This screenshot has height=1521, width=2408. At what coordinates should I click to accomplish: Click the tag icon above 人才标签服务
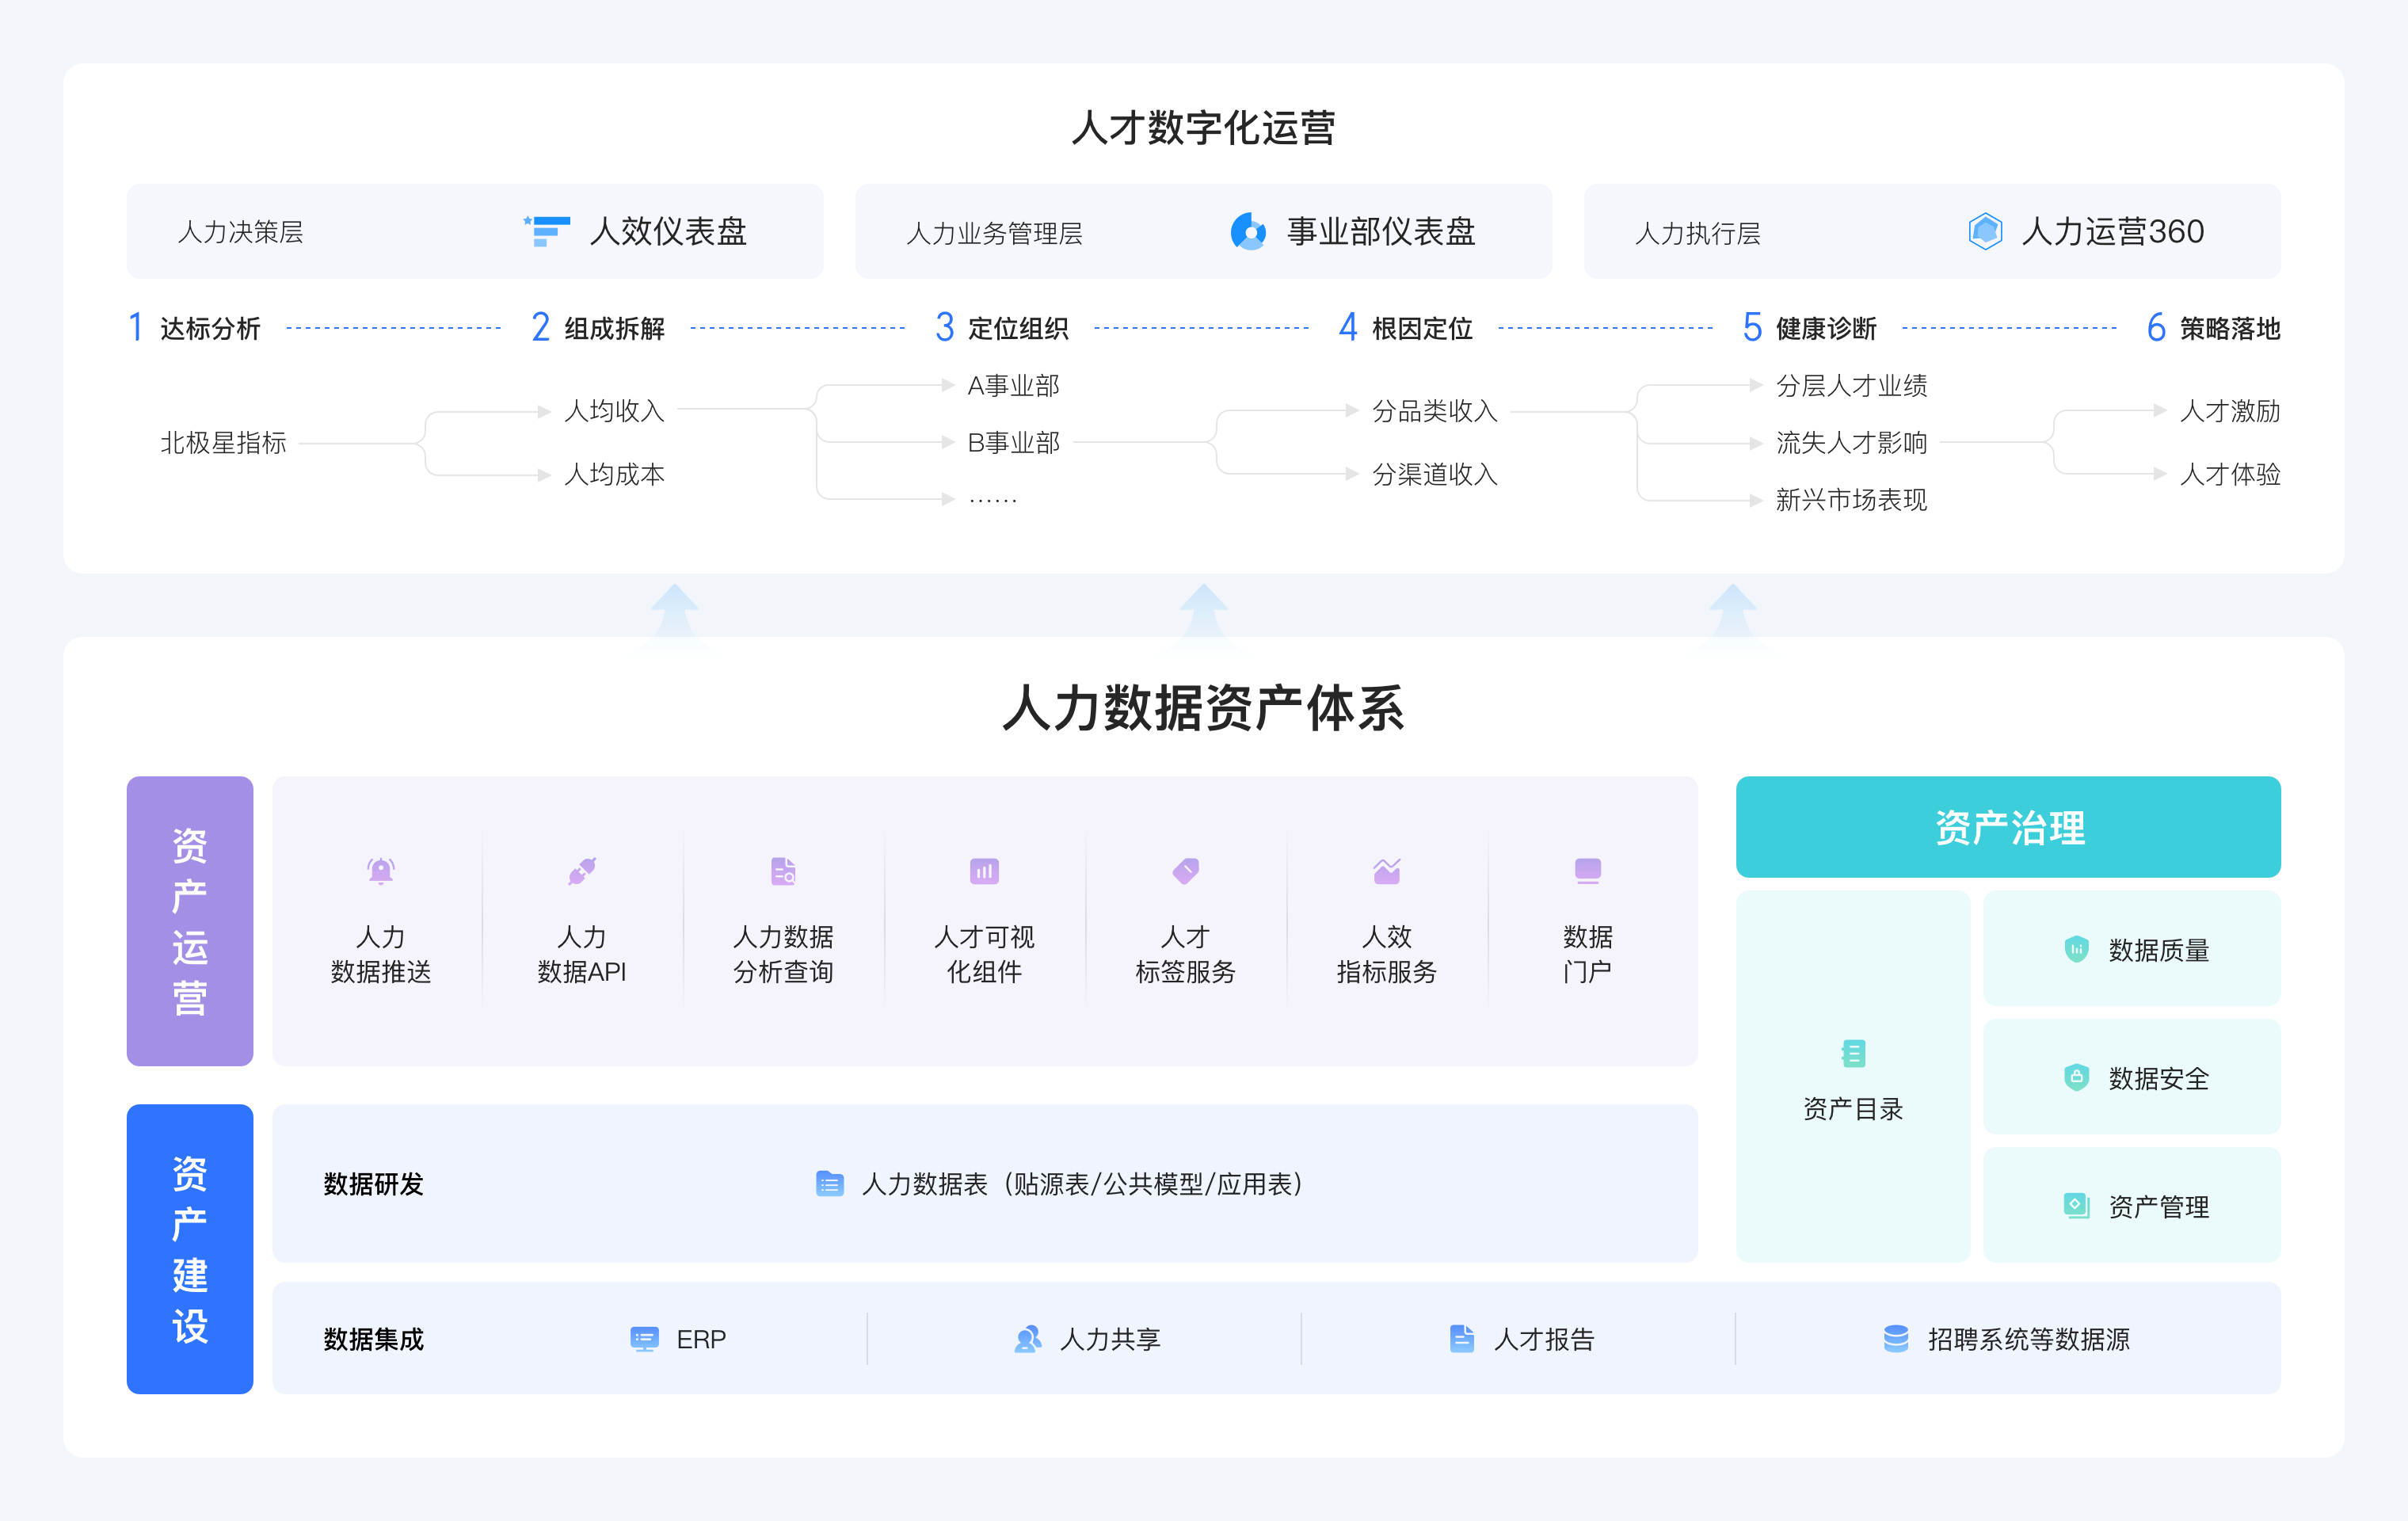[1185, 871]
